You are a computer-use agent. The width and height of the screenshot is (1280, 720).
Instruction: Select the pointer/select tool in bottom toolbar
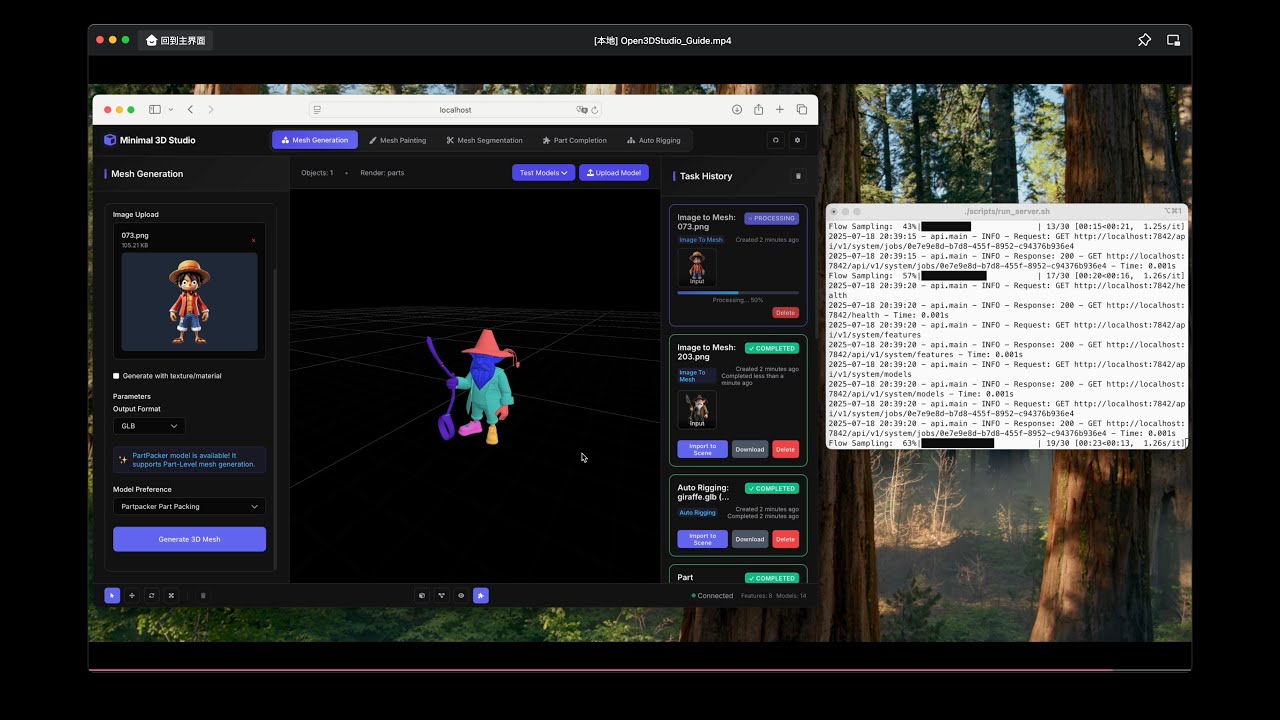click(x=112, y=595)
